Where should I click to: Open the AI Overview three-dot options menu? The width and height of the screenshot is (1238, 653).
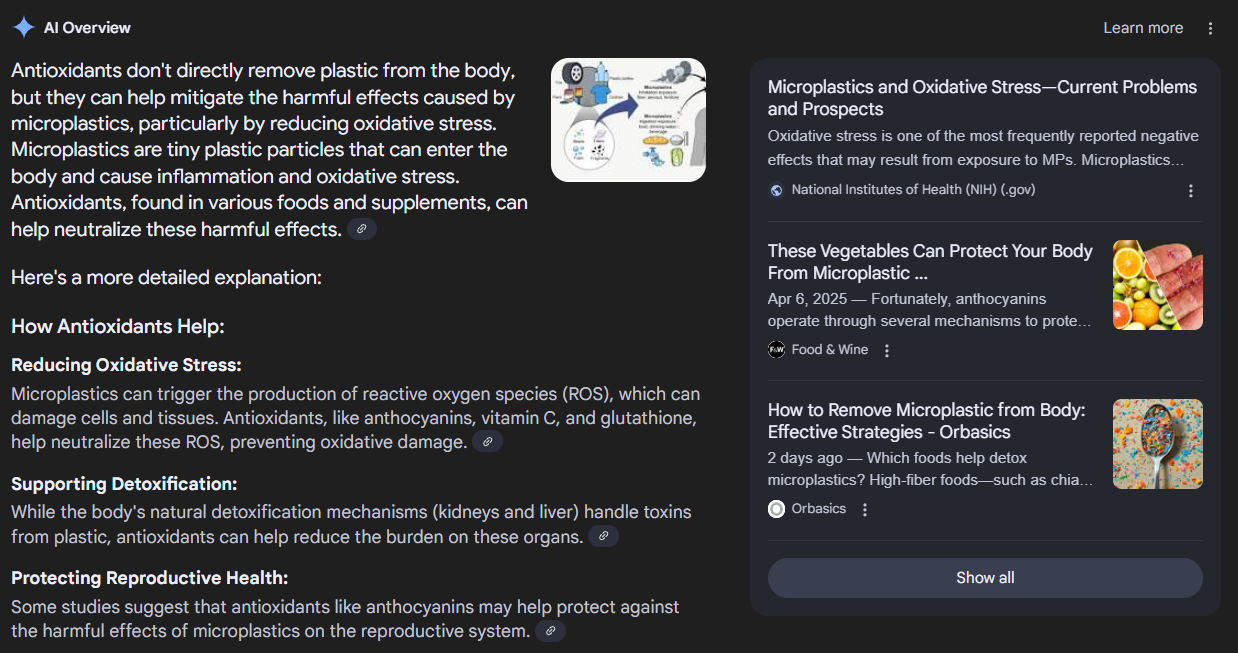1210,28
